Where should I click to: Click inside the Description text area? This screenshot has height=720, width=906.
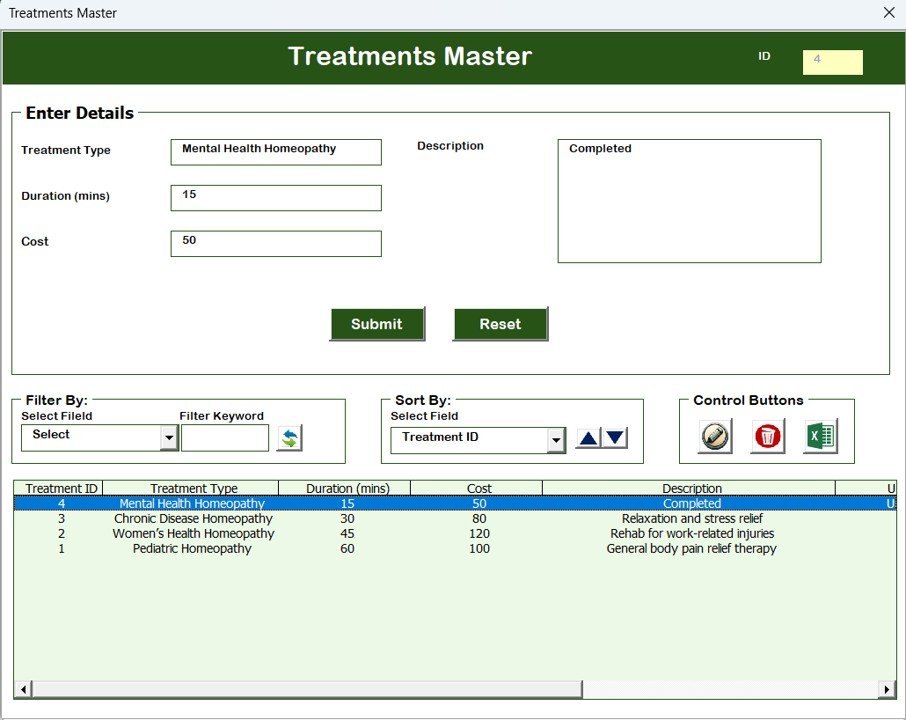688,200
